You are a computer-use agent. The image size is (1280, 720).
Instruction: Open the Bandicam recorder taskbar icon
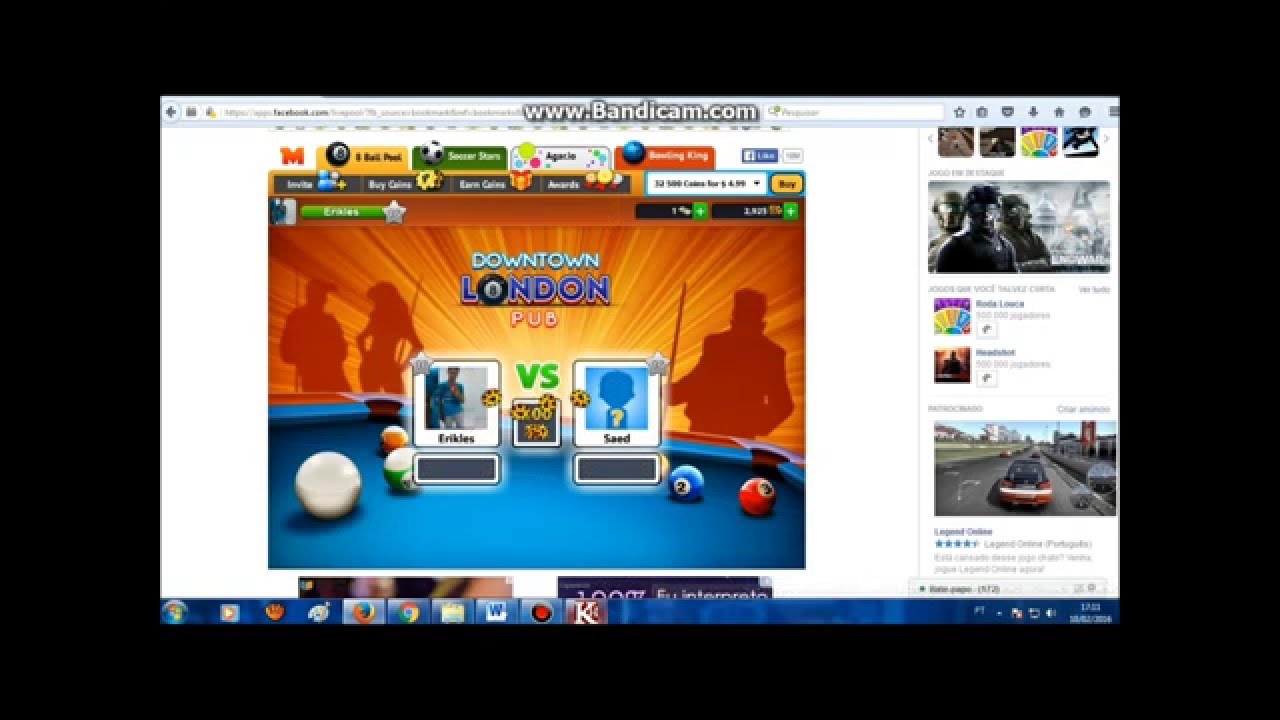541,612
